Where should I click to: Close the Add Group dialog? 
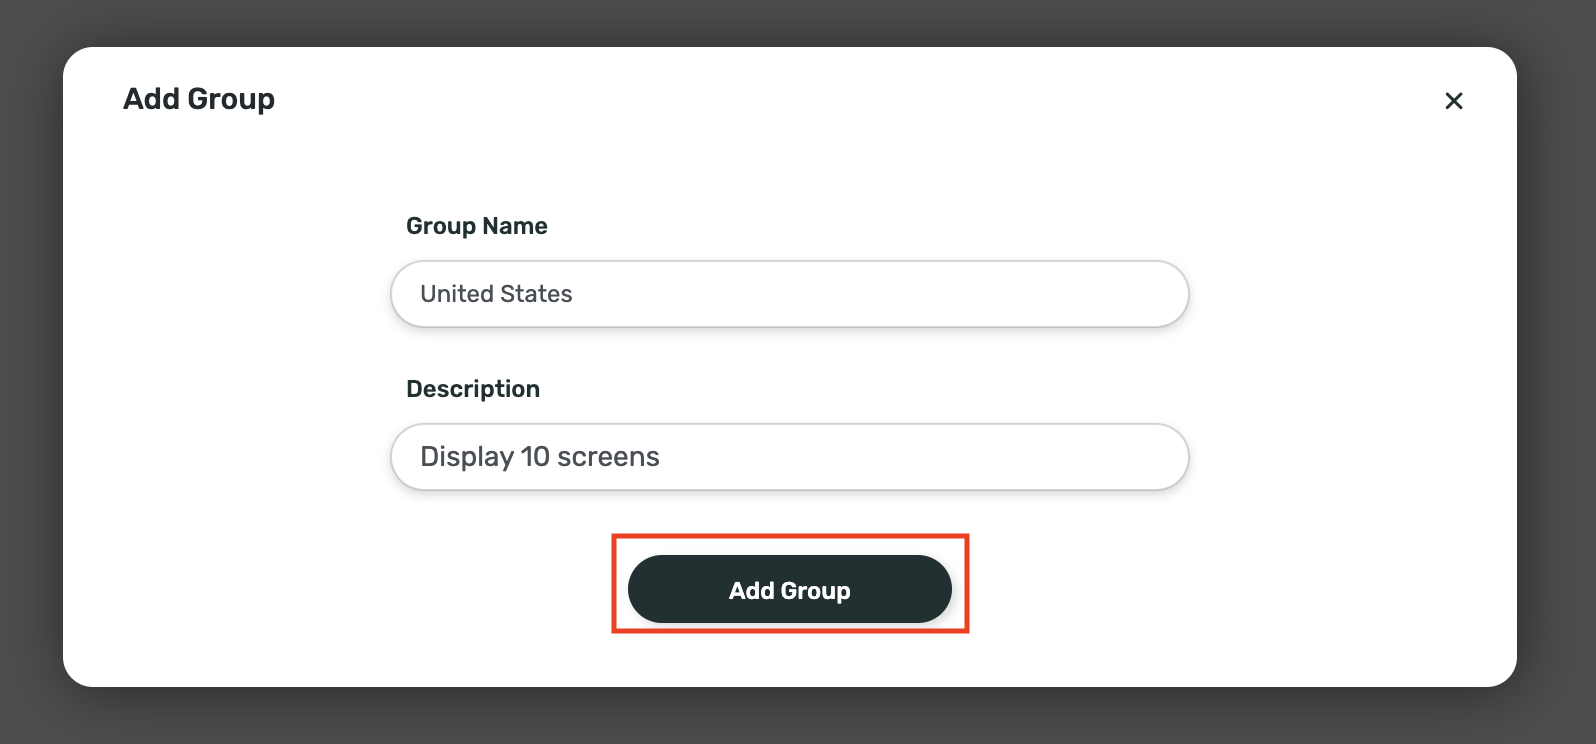[1454, 101]
